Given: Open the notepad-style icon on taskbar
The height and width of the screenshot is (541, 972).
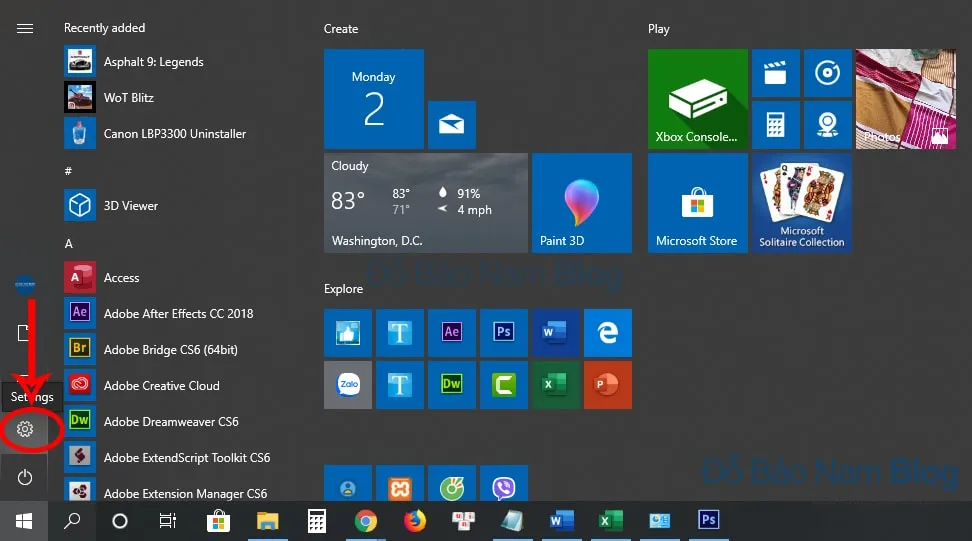Looking at the screenshot, I should (513, 521).
